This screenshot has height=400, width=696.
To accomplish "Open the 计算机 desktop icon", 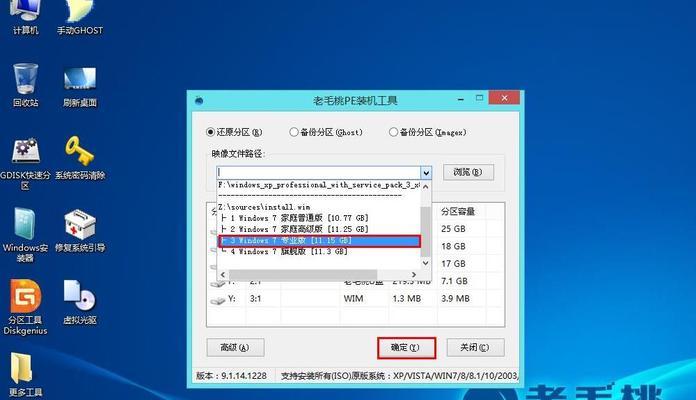I will (x=25, y=17).
